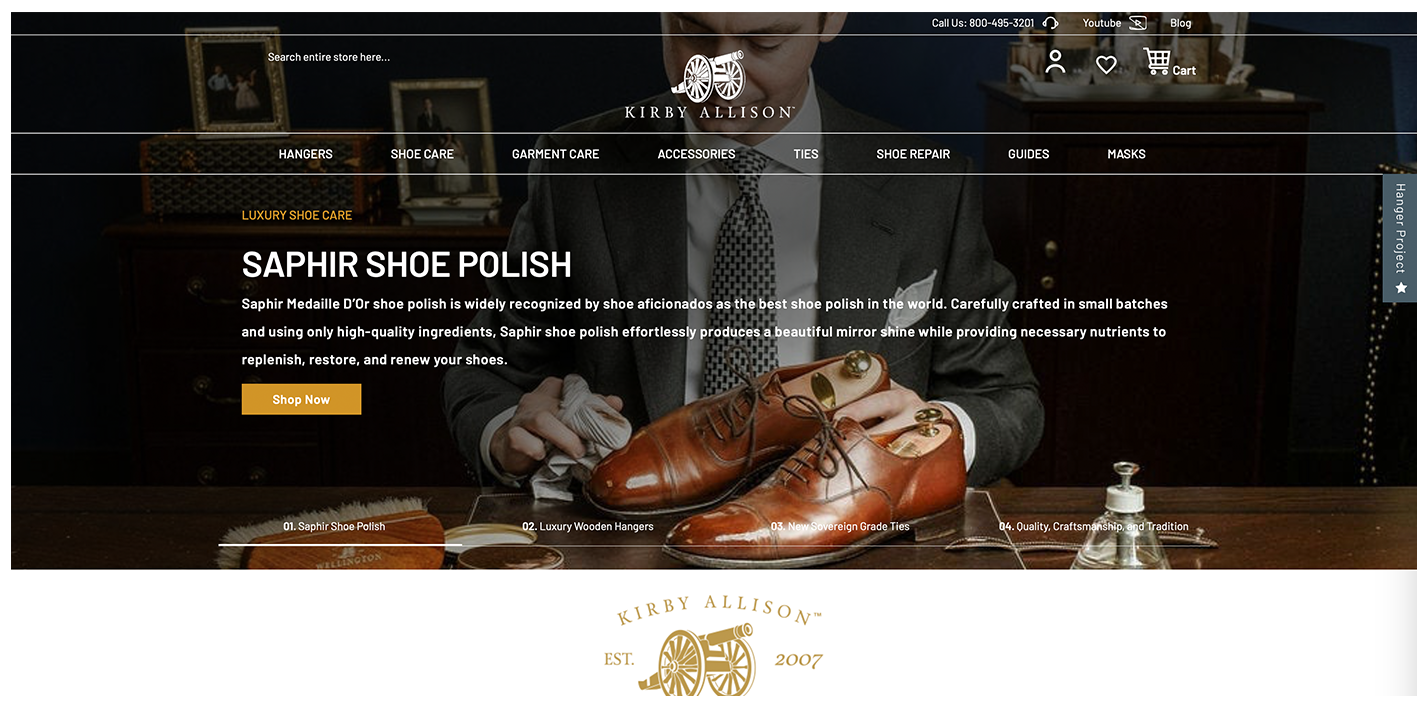
Task: Click the star icon on Hanger Project tab
Action: [x=1401, y=288]
